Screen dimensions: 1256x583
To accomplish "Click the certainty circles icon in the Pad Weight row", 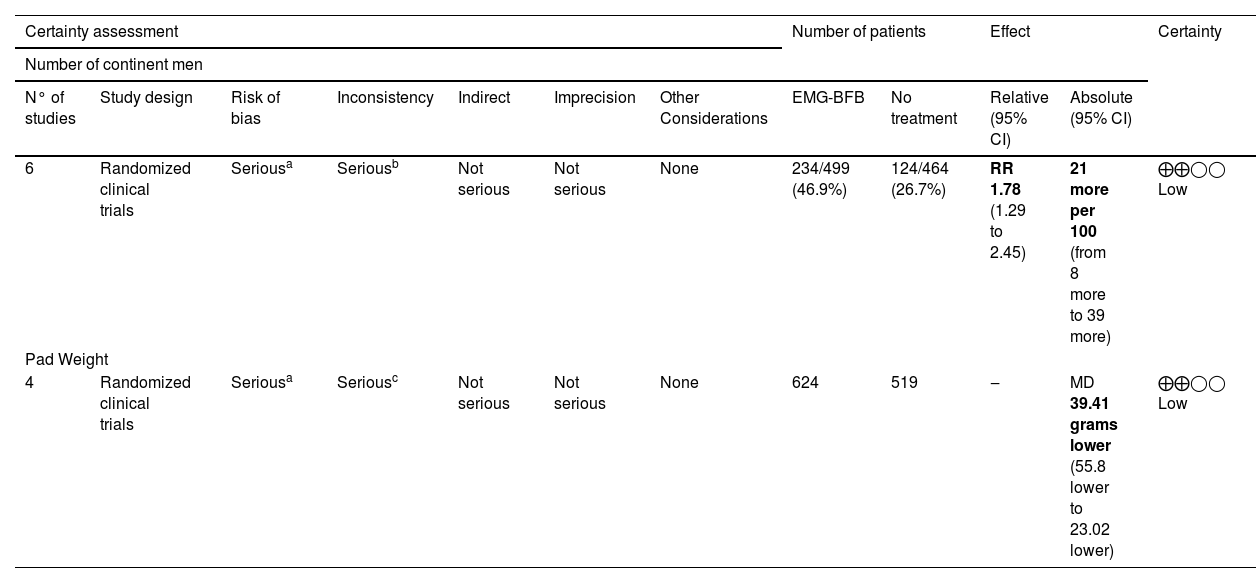I will click(1191, 383).
